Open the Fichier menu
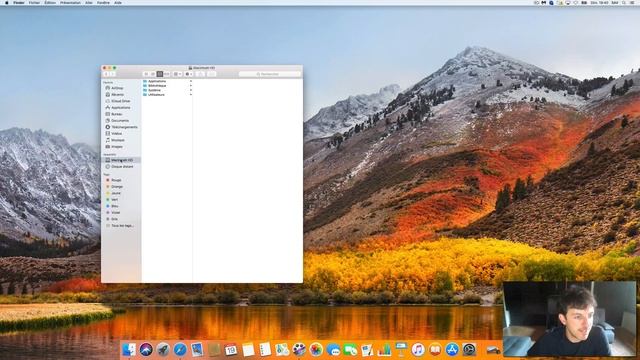Viewport: 640px width, 360px height. (x=34, y=2)
